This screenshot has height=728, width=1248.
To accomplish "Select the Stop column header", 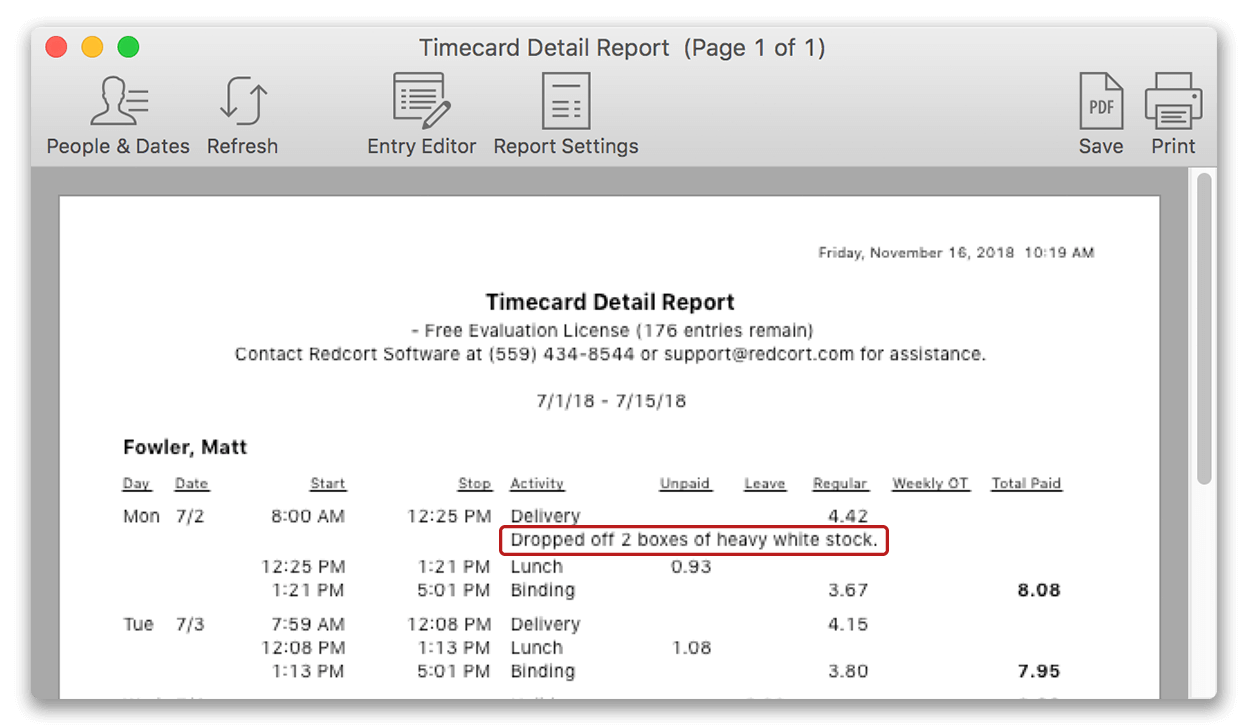I will click(475, 483).
